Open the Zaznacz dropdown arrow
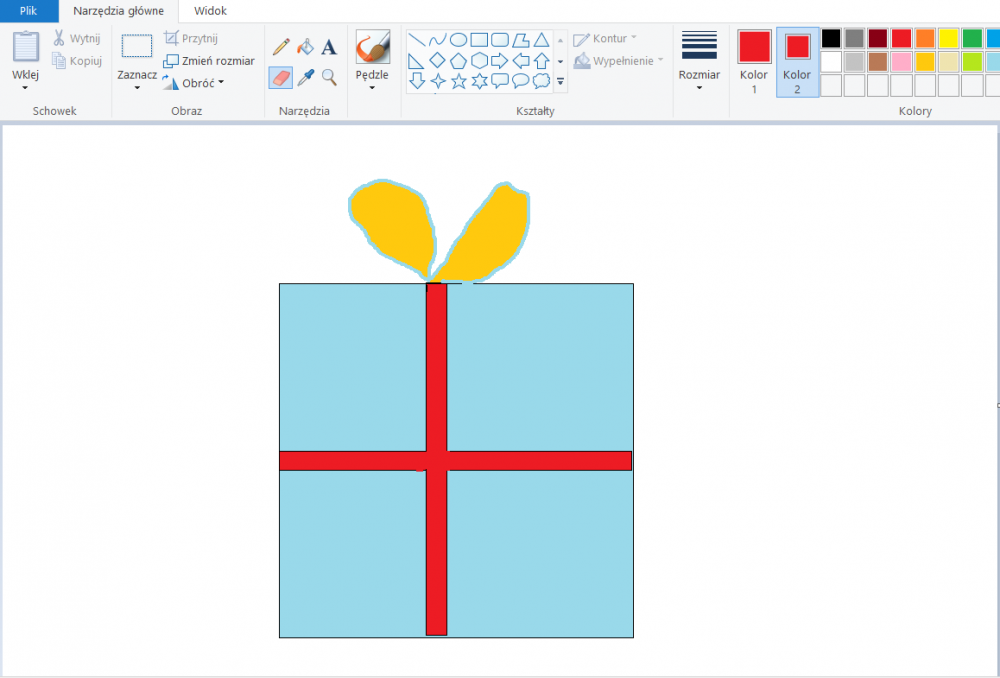 pyautogui.click(x=137, y=87)
